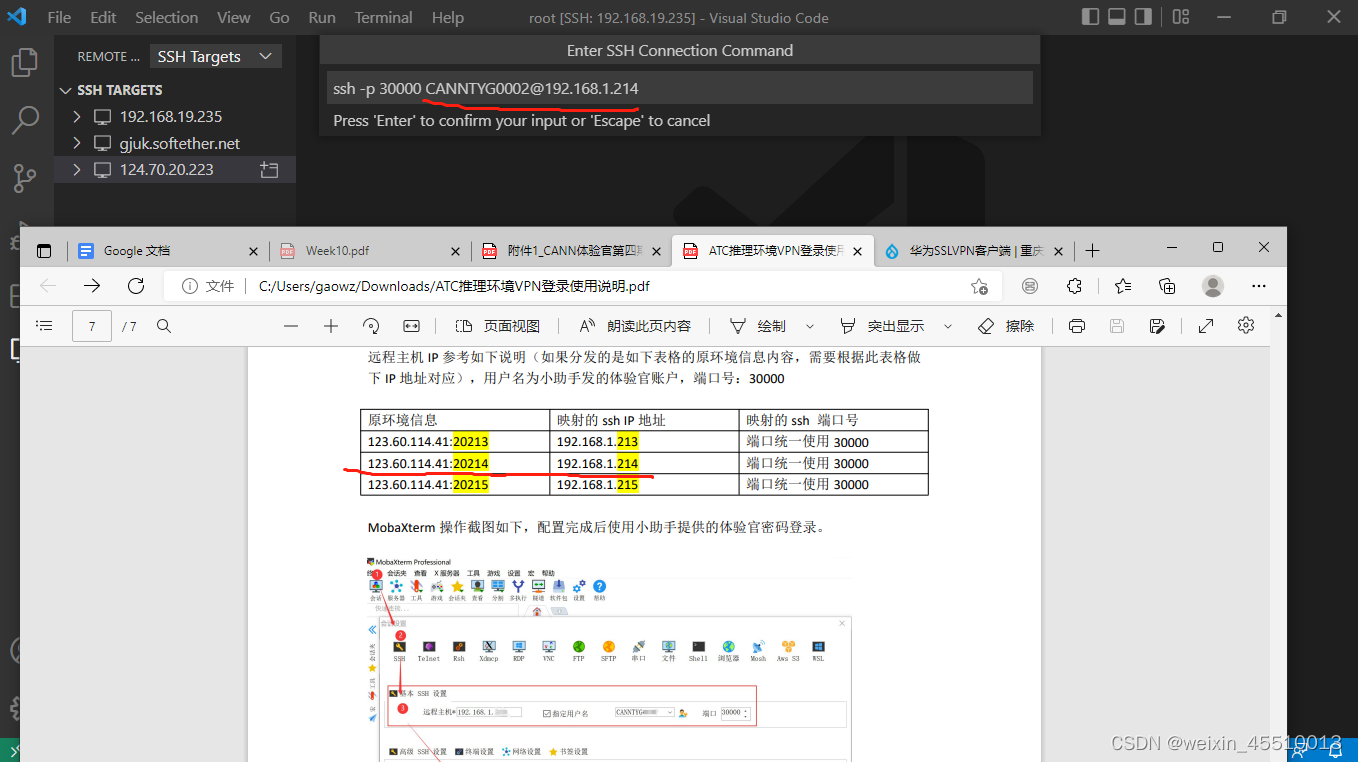Screen dimensions: 1358x762
Task: Open PDF viewer settings gear
Action: (x=1246, y=326)
